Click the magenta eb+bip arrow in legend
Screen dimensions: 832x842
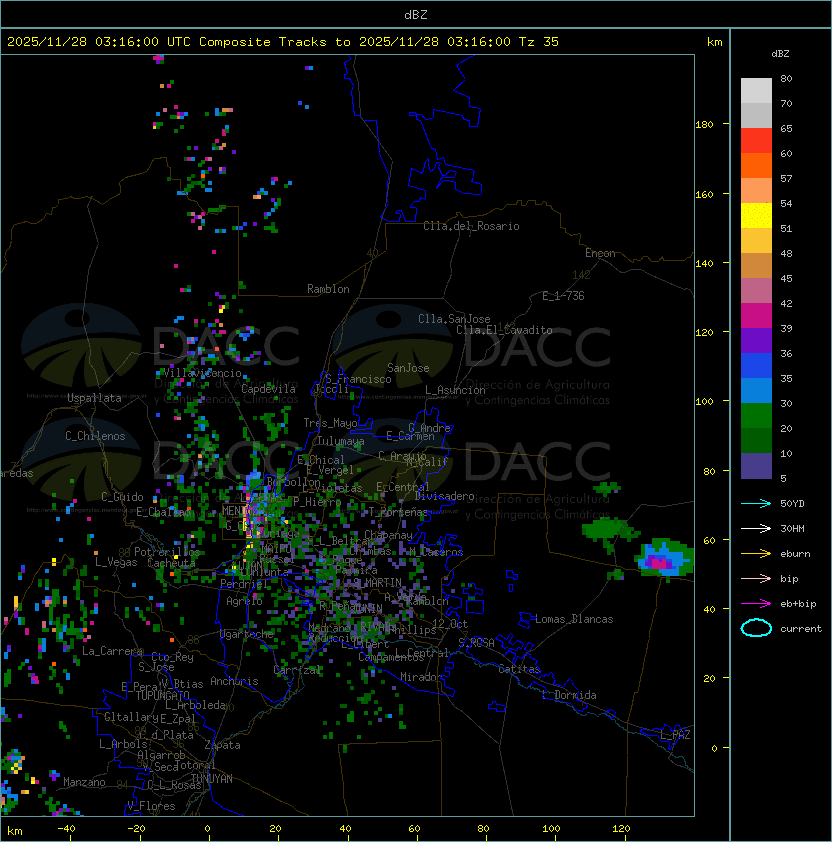(x=756, y=604)
